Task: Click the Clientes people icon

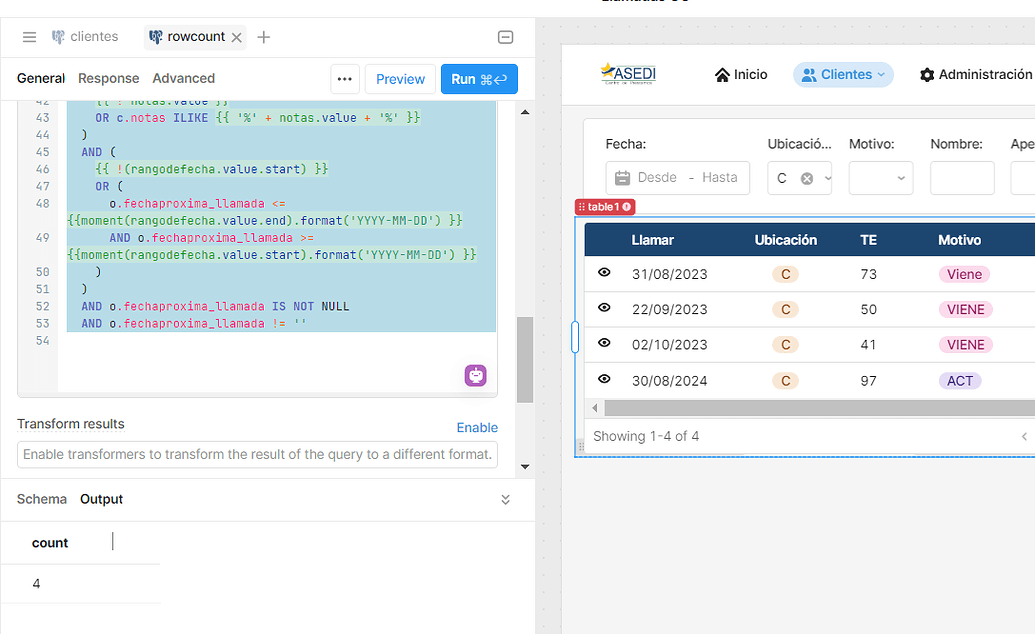Action: pyautogui.click(x=809, y=75)
